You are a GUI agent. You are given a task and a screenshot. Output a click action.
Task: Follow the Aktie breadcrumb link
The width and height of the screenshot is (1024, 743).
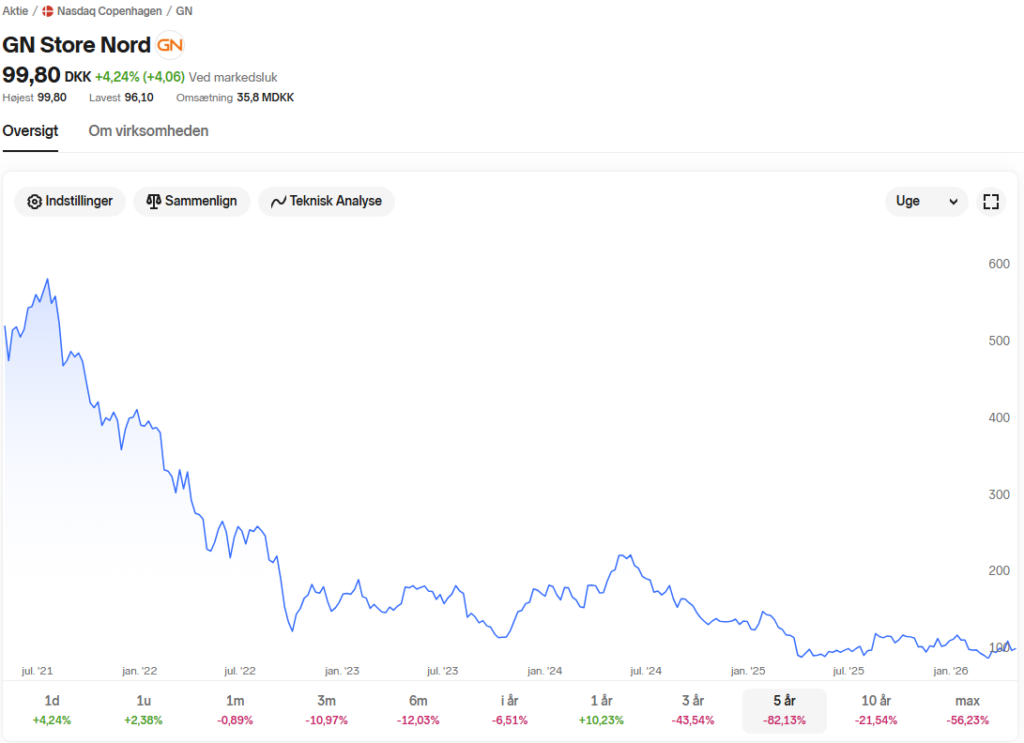15,11
